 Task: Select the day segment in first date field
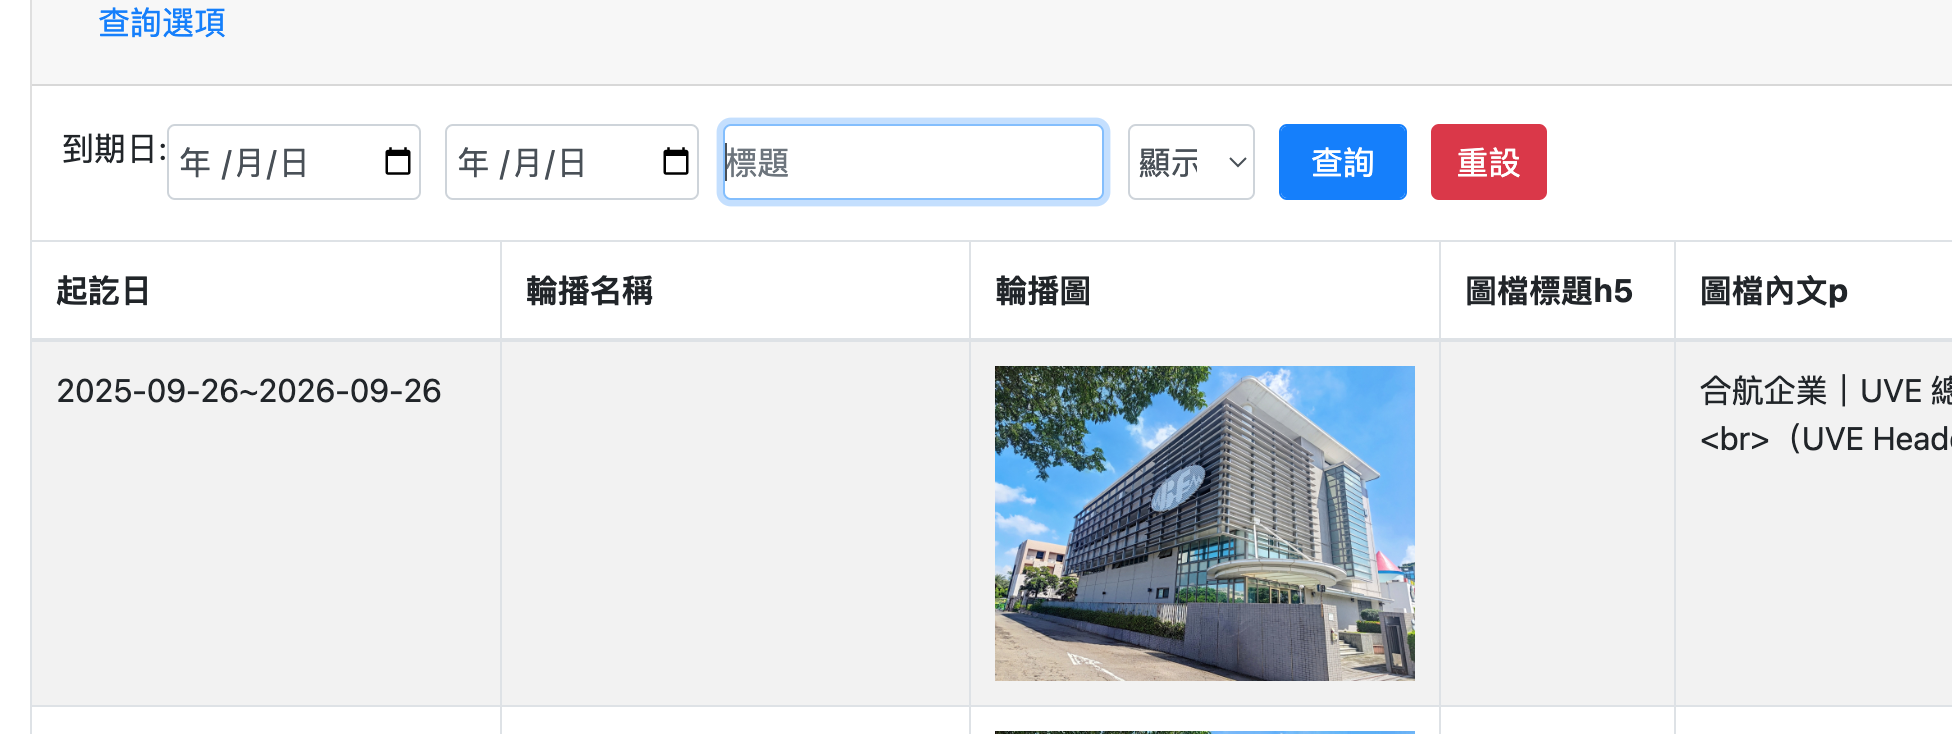pyautogui.click(x=293, y=163)
